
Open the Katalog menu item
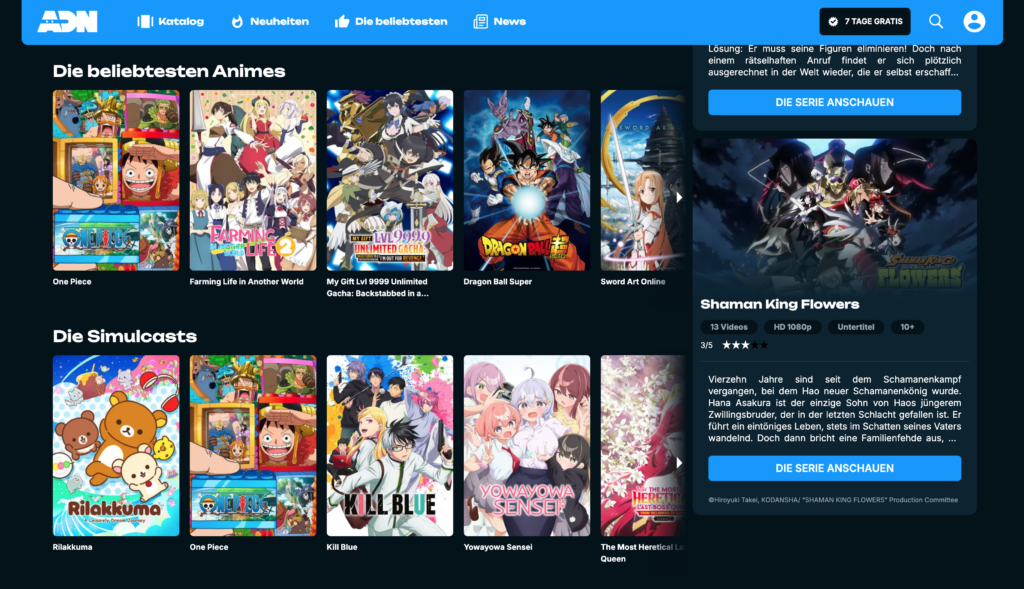tap(170, 22)
